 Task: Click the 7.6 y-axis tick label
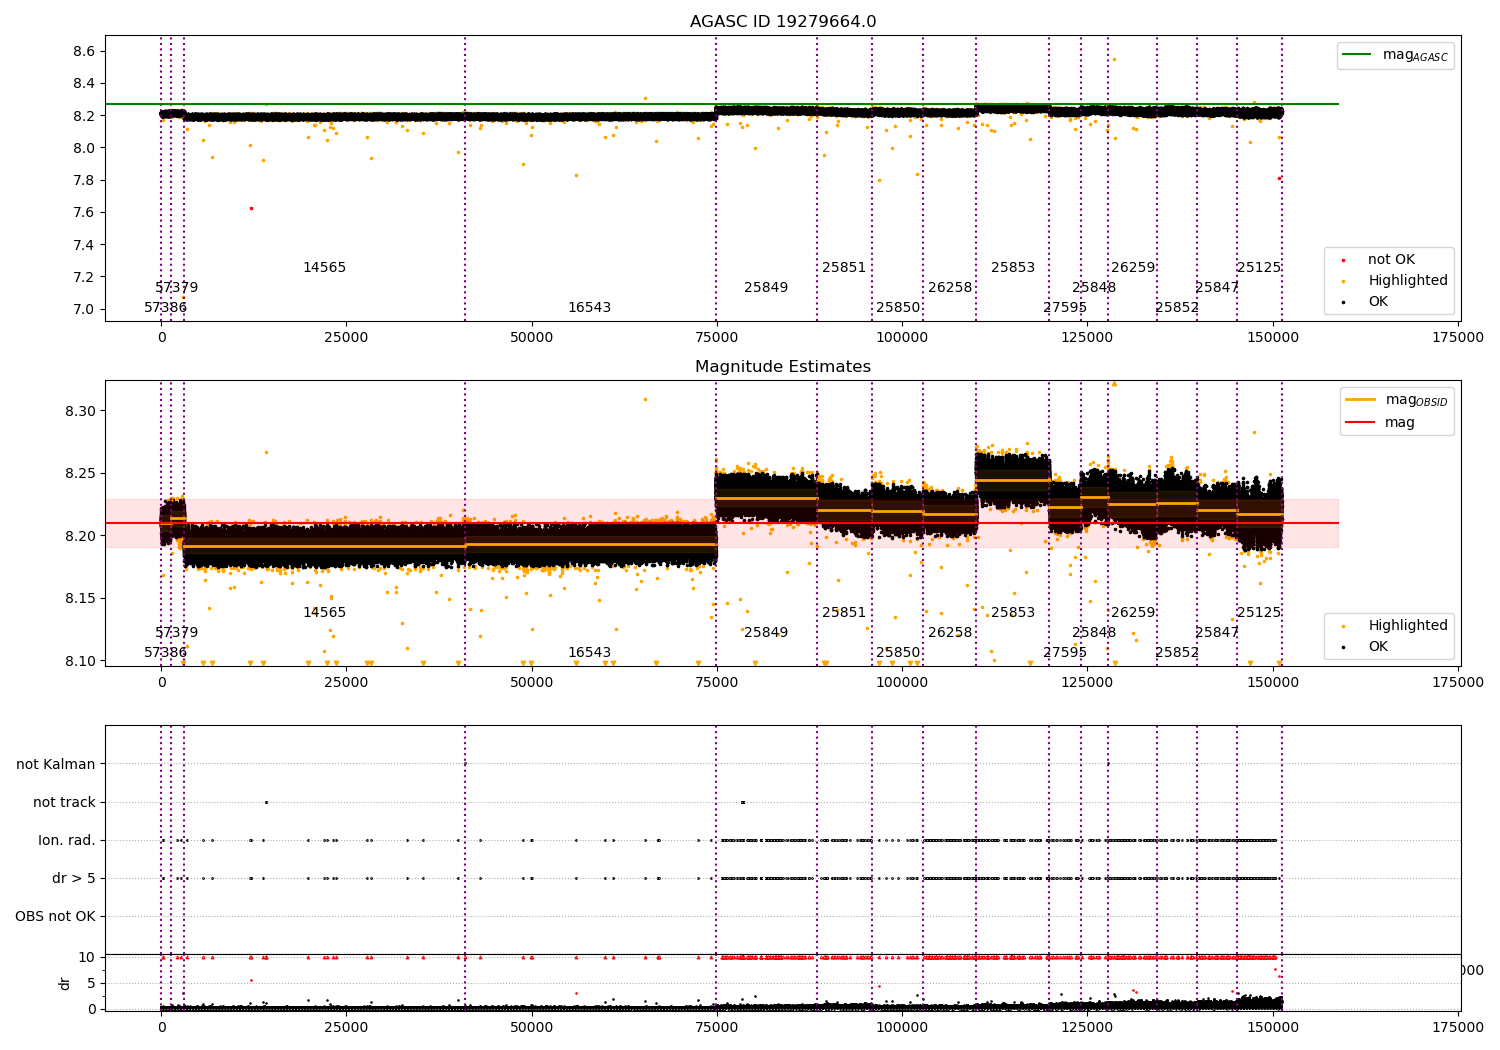(x=84, y=212)
